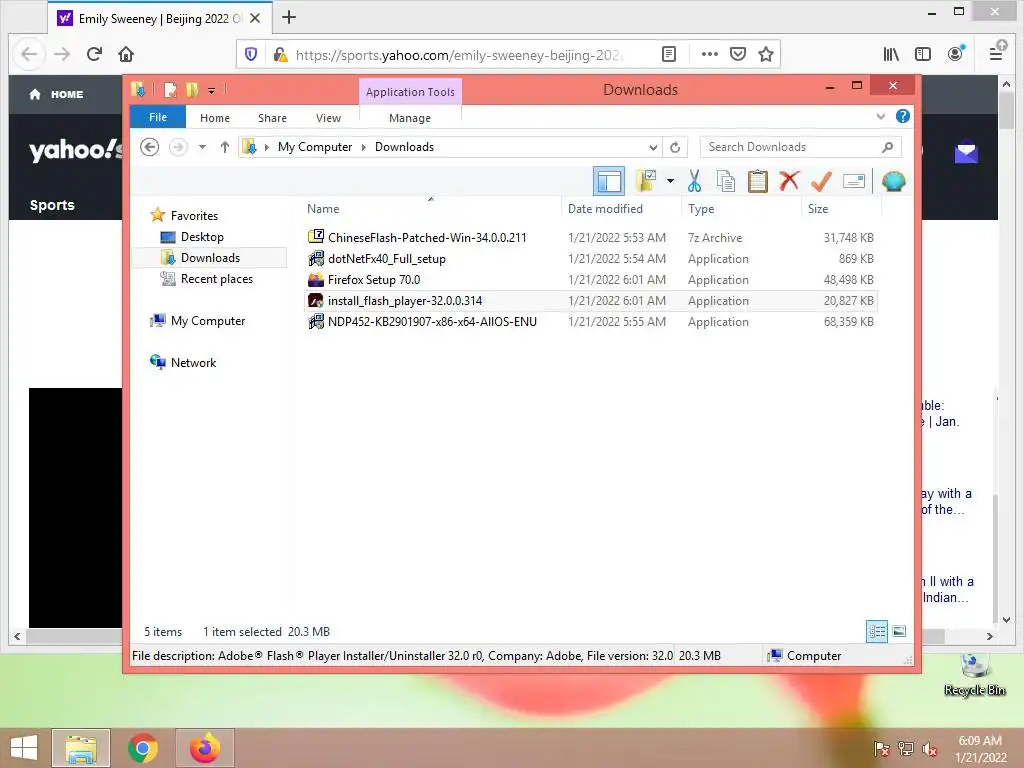Viewport: 1024px width, 768px height.
Task: Toggle Firefox Reader View icon
Action: [669, 54]
